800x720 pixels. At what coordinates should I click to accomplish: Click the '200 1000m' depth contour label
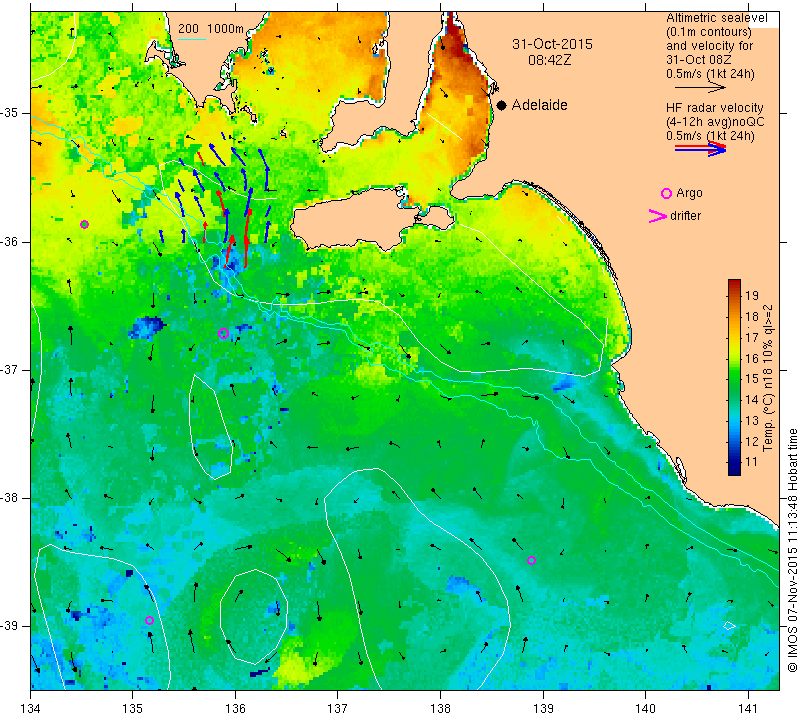211,29
